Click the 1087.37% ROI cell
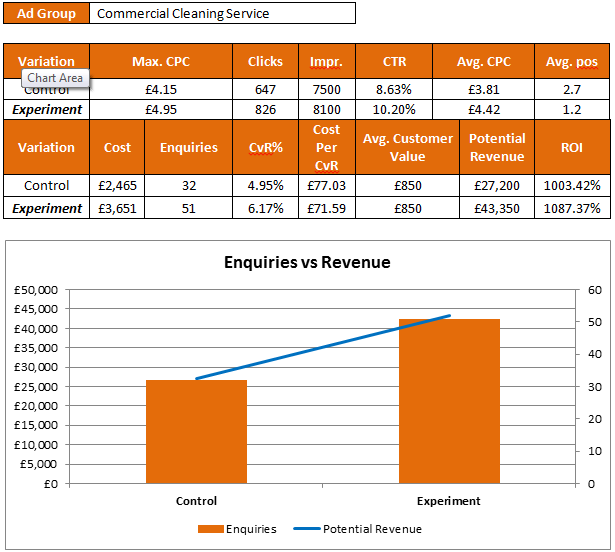The width and height of the screenshot is (615, 552). (572, 208)
